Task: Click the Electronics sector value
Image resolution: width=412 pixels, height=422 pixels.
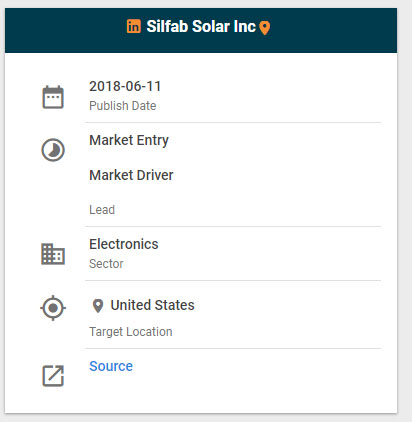Action: (x=124, y=244)
